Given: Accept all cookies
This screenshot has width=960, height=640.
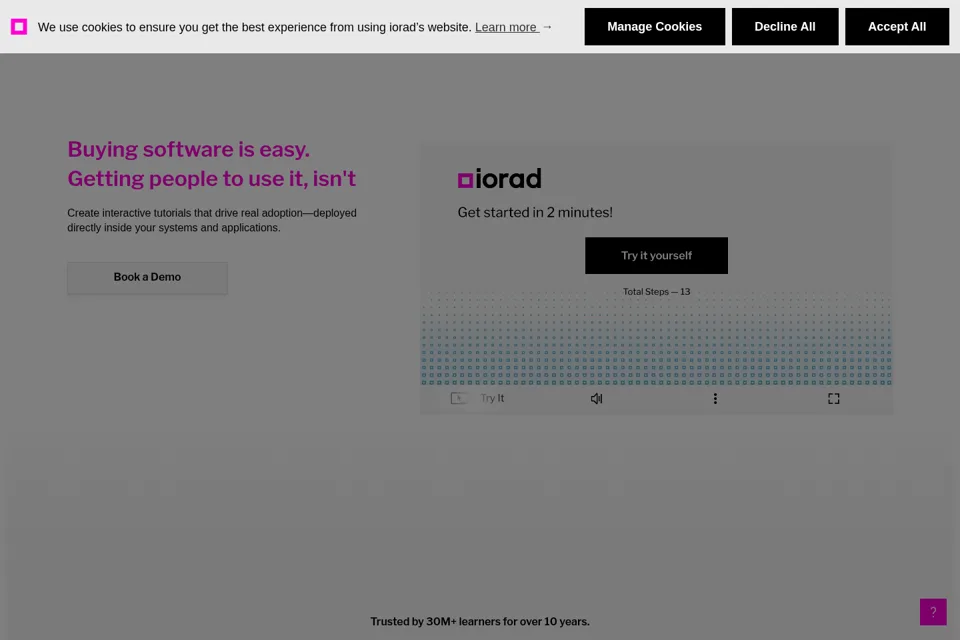Looking at the screenshot, I should 897,26.
